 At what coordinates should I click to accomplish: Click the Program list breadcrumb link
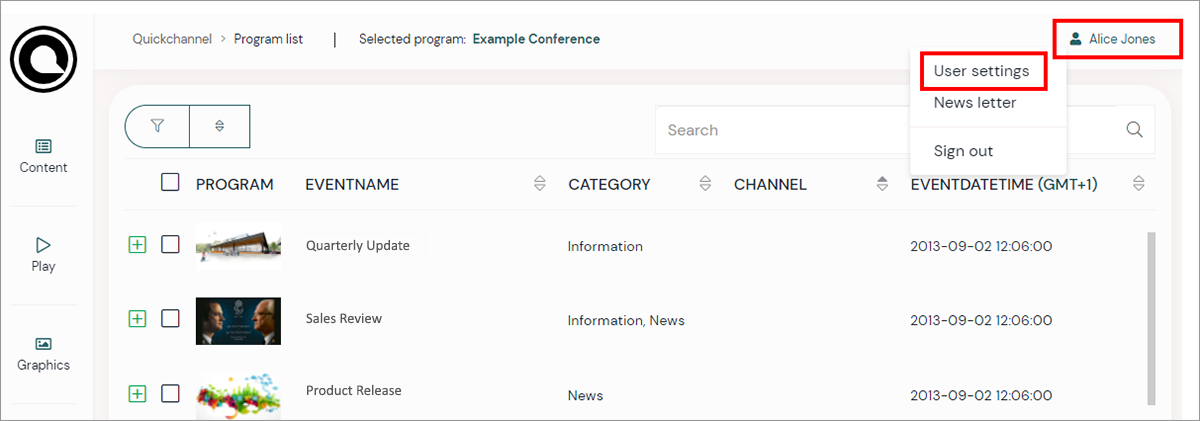268,39
